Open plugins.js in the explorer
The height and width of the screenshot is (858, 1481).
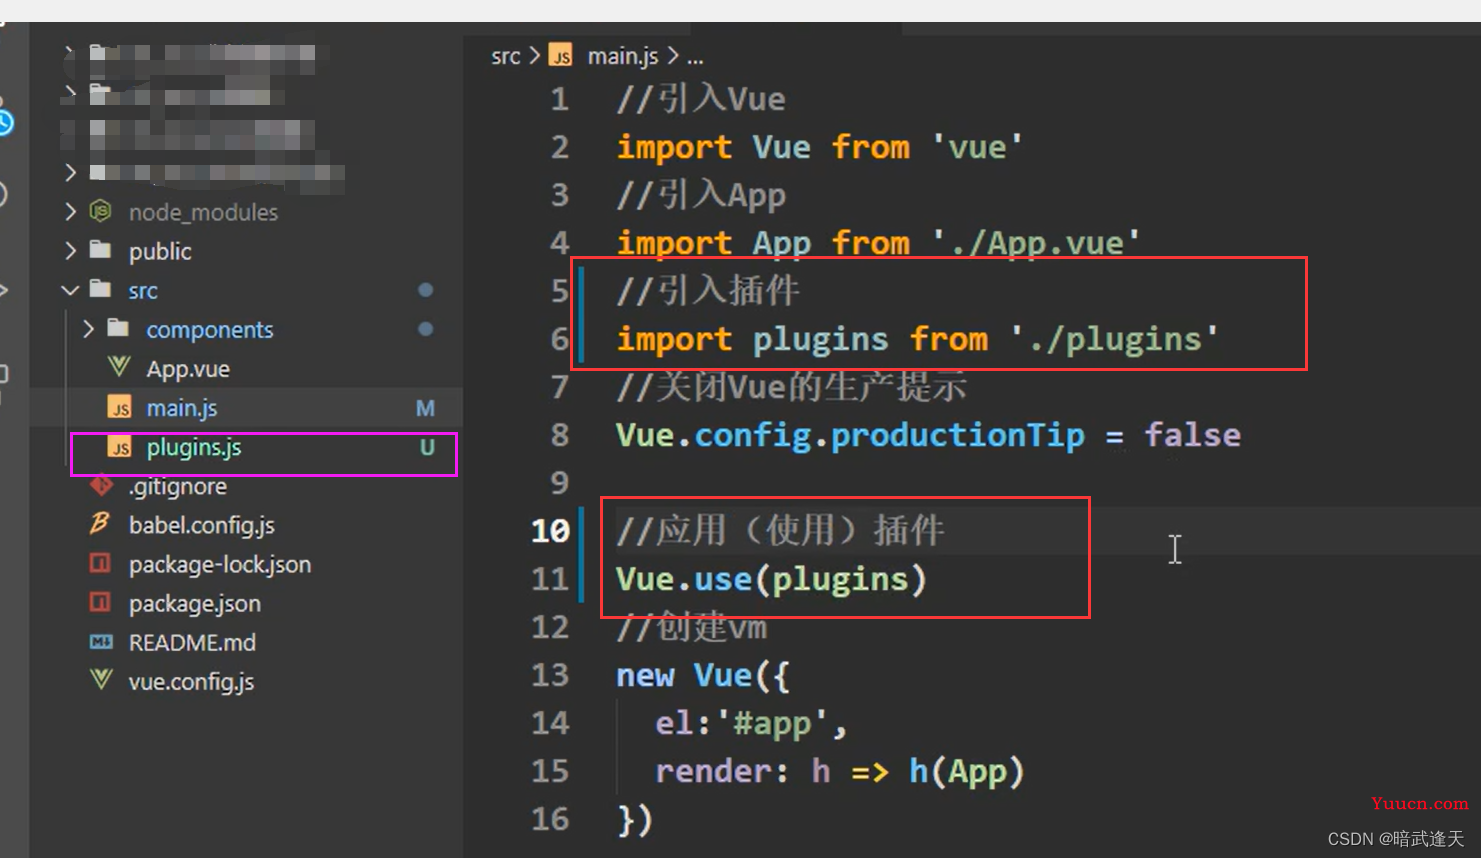194,447
